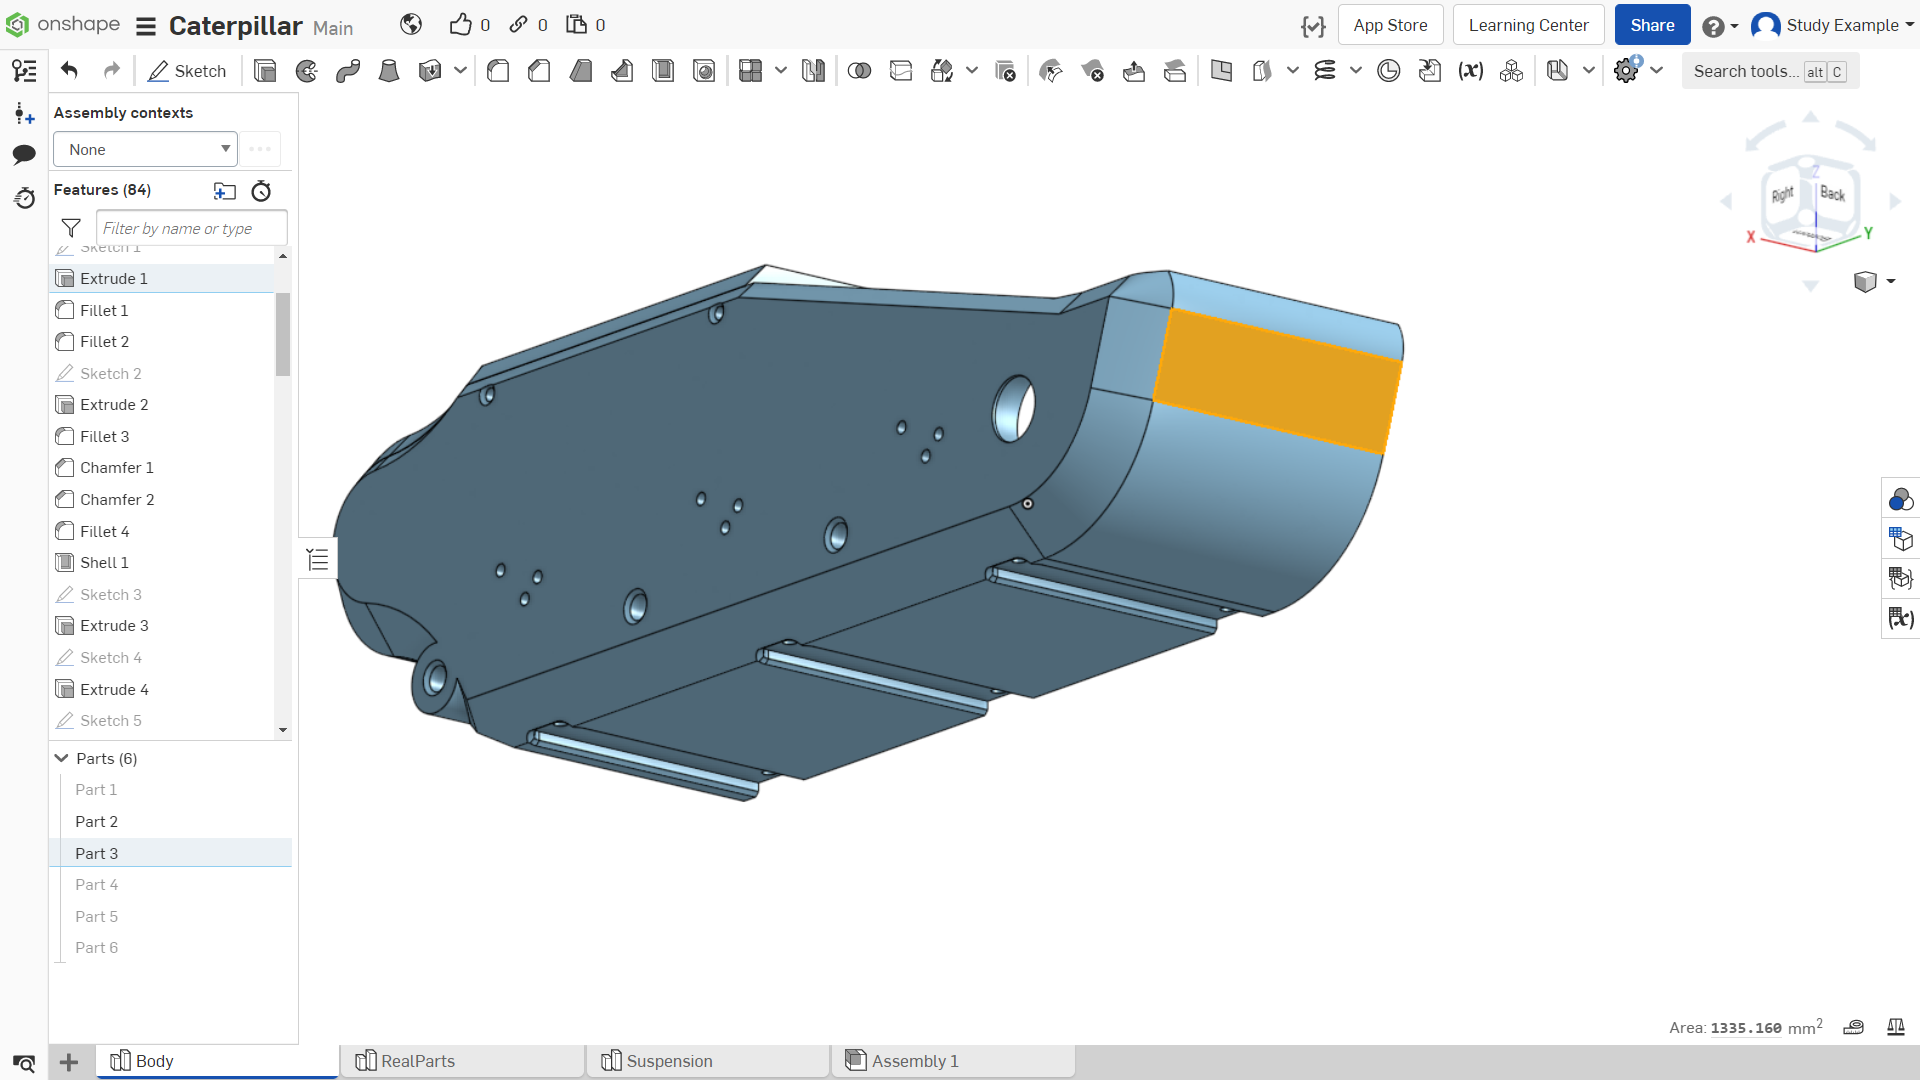Select the Split tool icon
Screen dimensions: 1920x1080
pos(901,71)
